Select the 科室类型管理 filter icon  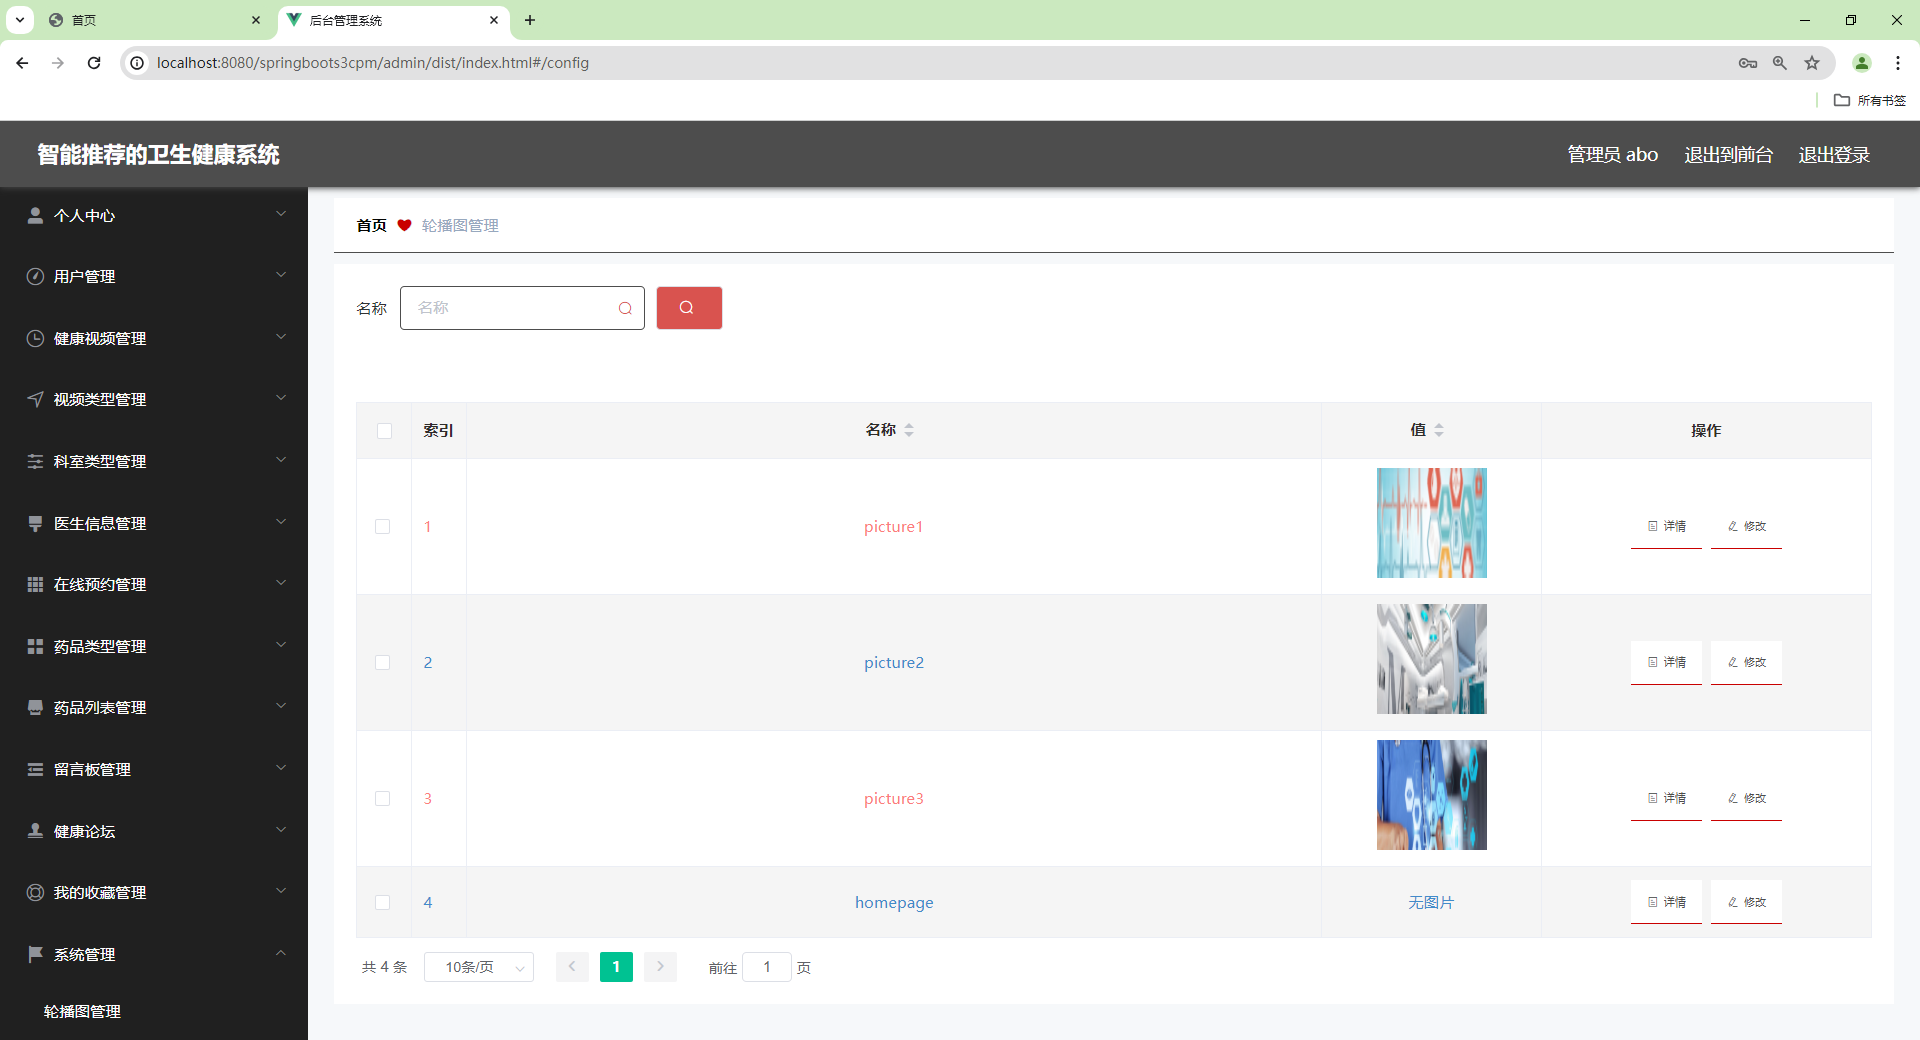click(x=35, y=461)
